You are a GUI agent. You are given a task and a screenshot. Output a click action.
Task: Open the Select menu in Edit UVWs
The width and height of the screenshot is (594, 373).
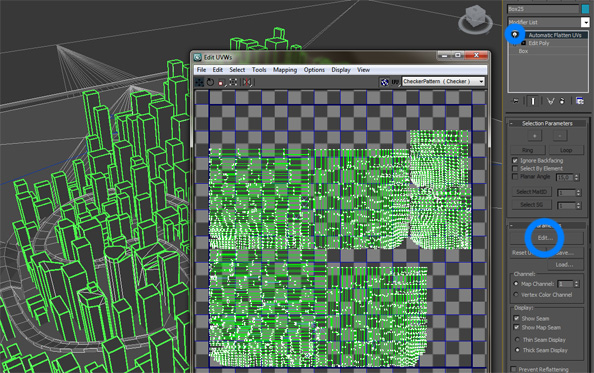pyautogui.click(x=237, y=70)
